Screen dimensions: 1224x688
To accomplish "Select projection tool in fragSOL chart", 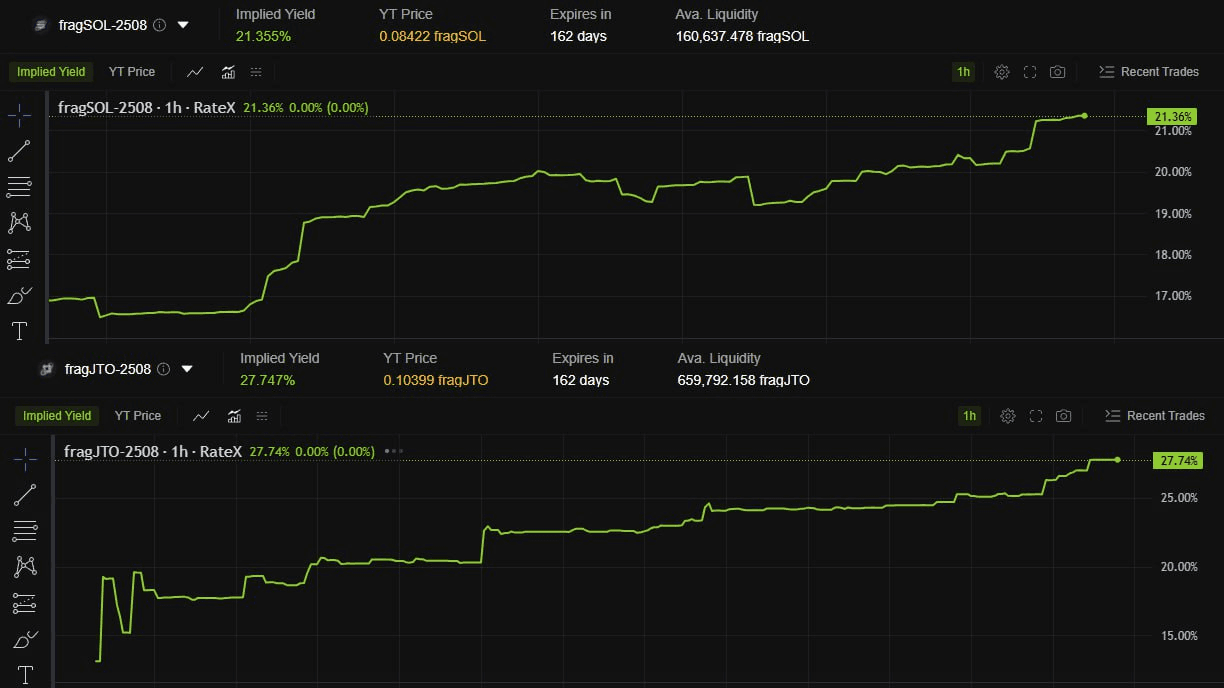I will [19, 259].
